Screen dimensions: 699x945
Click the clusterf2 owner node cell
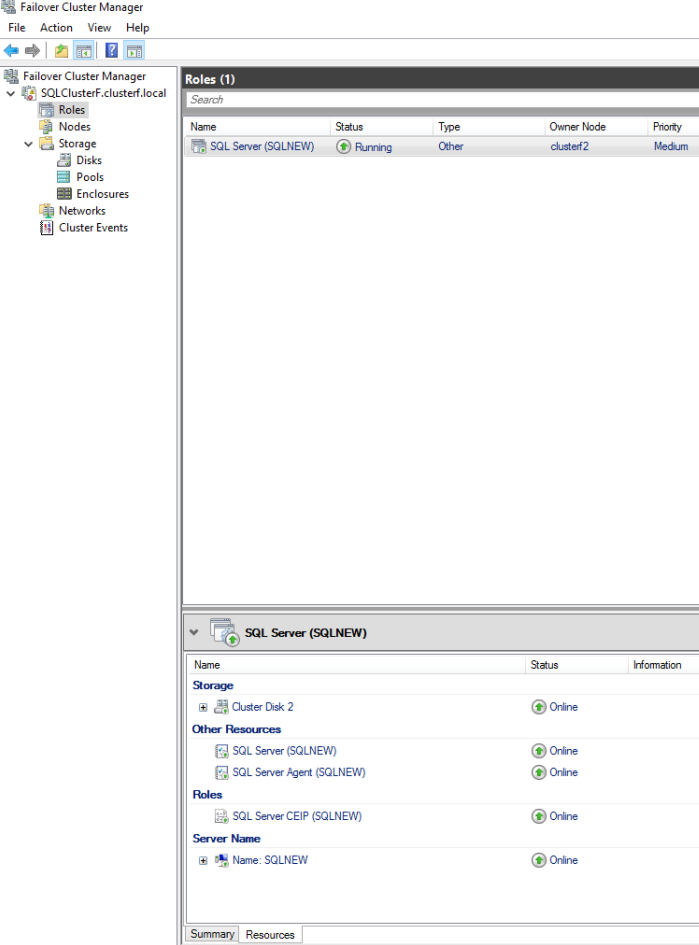coord(569,146)
